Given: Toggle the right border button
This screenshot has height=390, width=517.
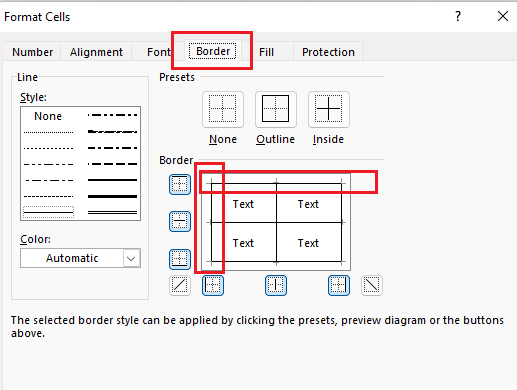Looking at the screenshot, I should (x=339, y=285).
